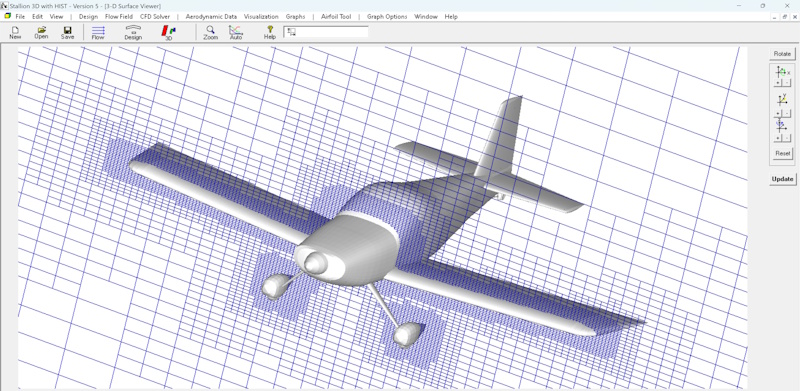Open Help from the toolbar

270,33
